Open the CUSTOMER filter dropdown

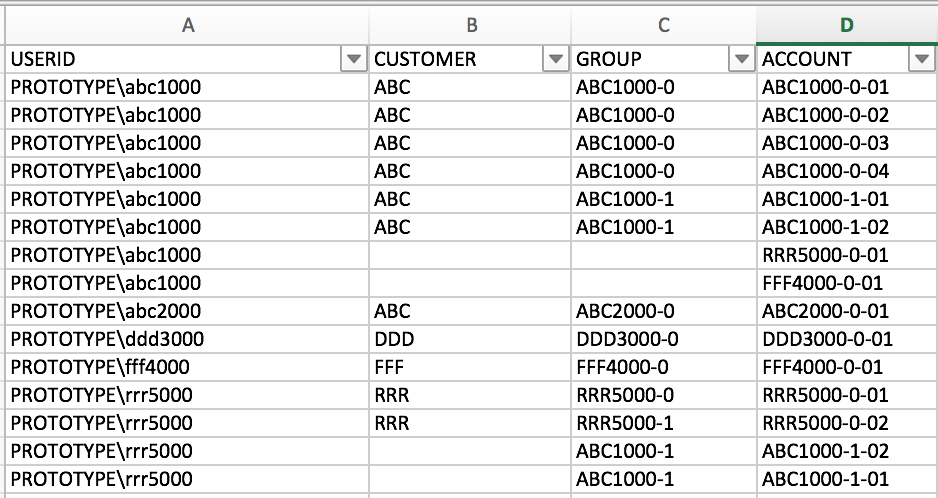(x=555, y=60)
